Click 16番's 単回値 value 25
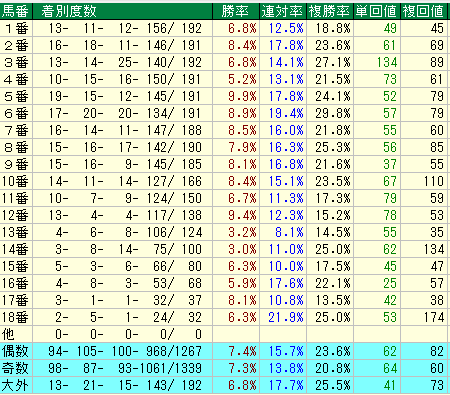Viewport: 450px width, 395px height. click(x=390, y=283)
